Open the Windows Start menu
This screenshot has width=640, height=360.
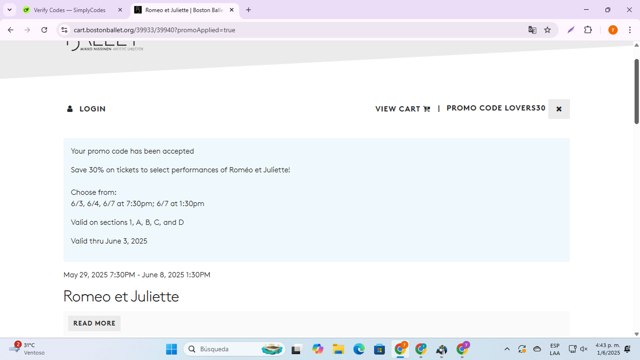(x=171, y=349)
